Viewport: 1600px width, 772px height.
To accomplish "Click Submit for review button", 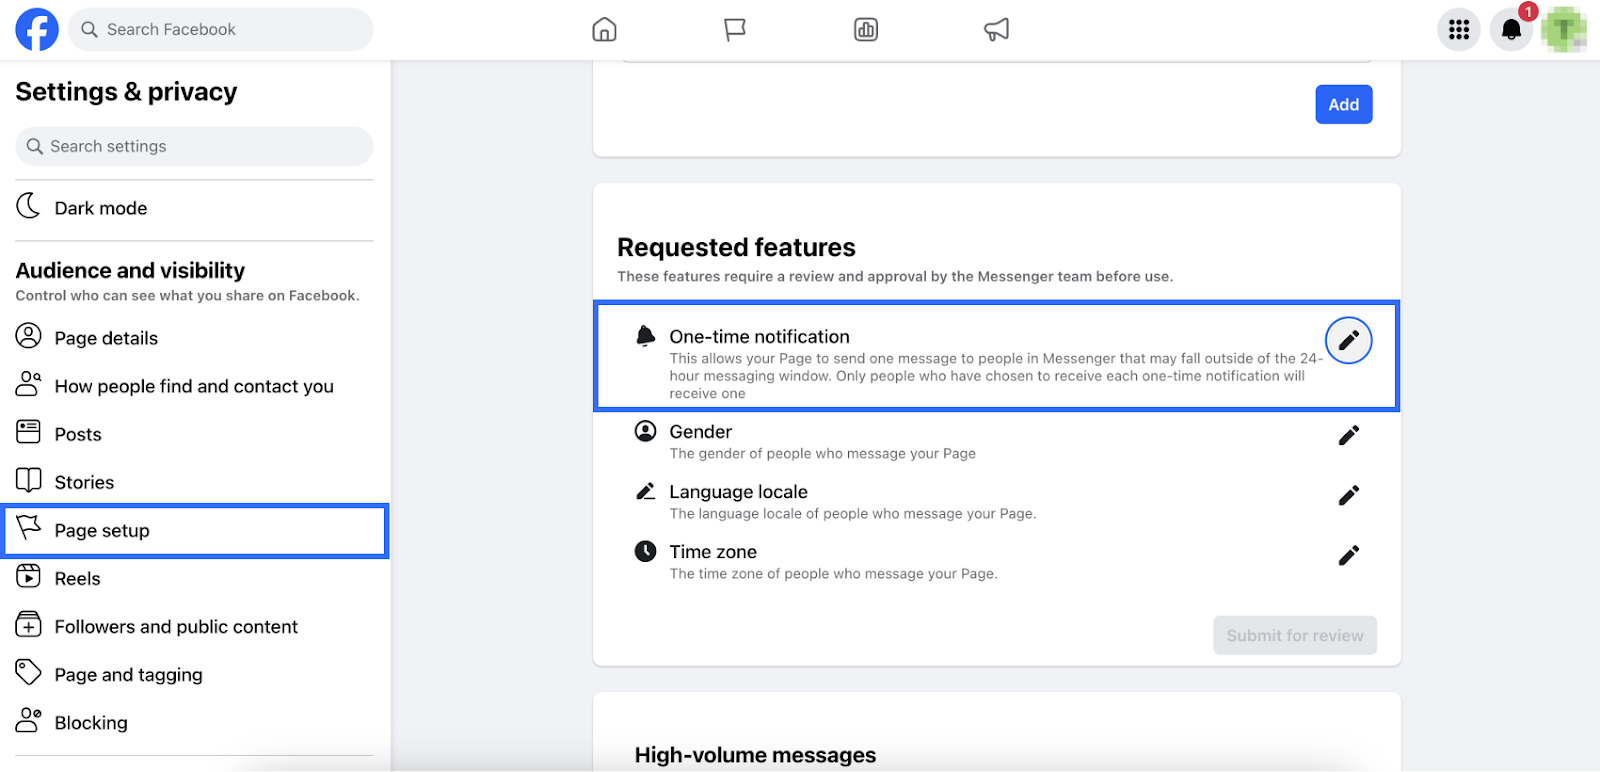I will pyautogui.click(x=1294, y=635).
